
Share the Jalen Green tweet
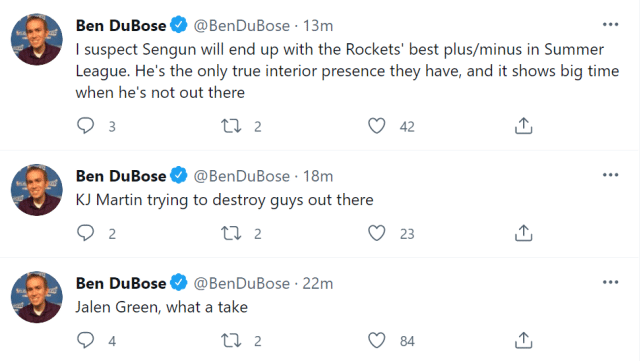click(x=523, y=340)
